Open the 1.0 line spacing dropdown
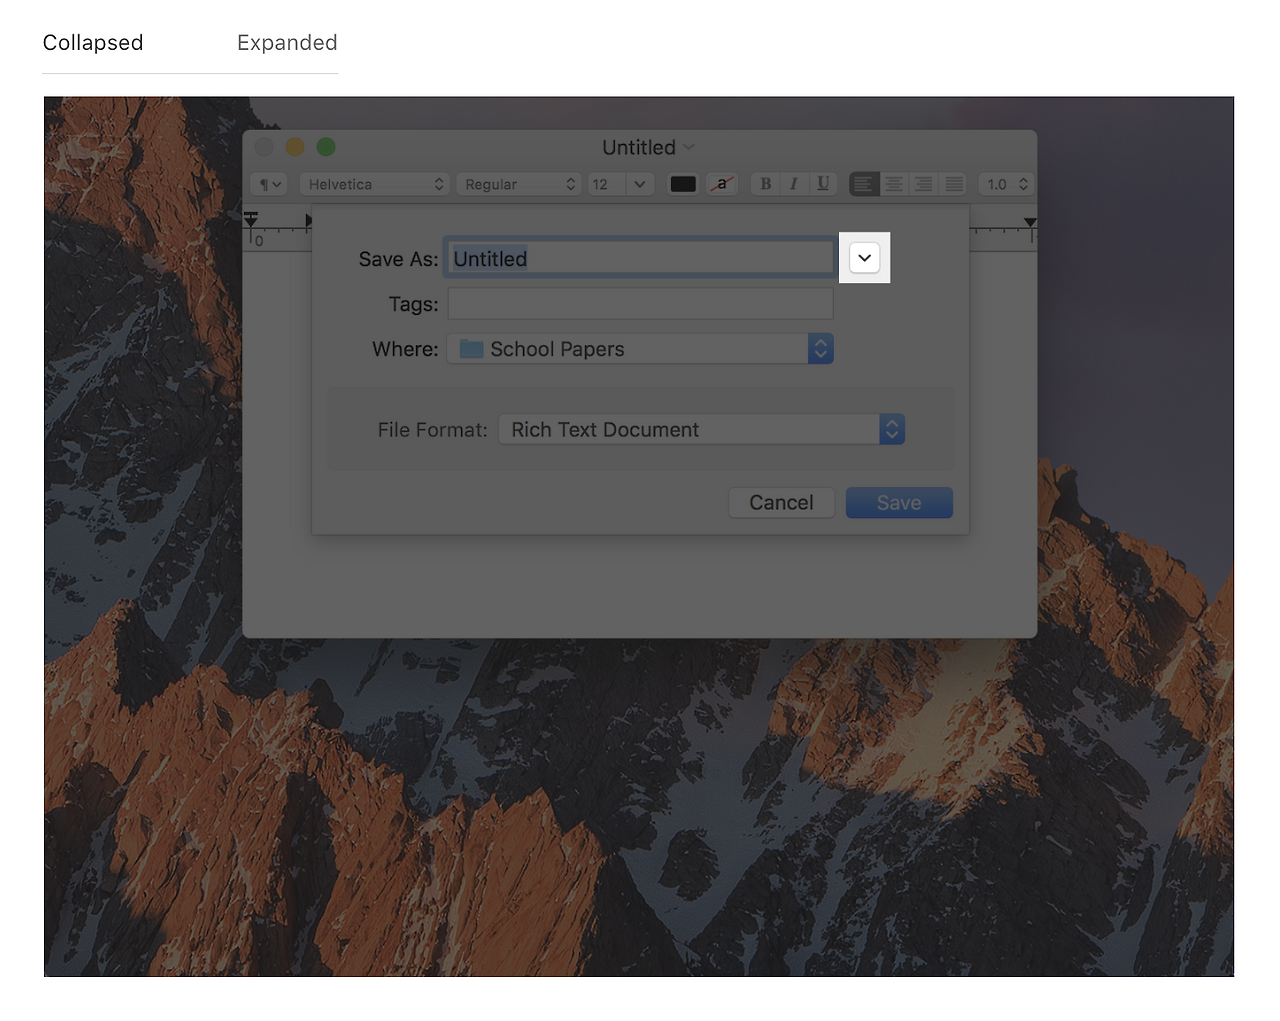This screenshot has width=1280, height=1021. [x=1005, y=184]
